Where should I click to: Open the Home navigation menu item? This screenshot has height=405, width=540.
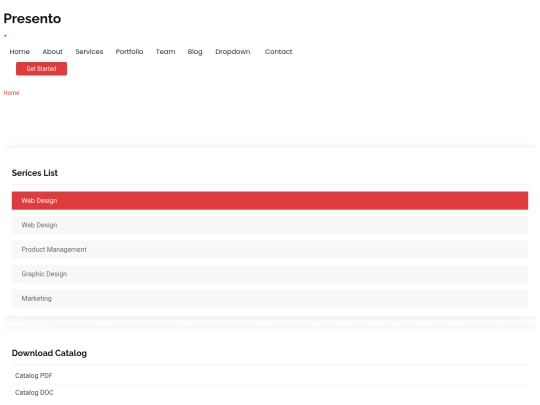[x=20, y=52]
